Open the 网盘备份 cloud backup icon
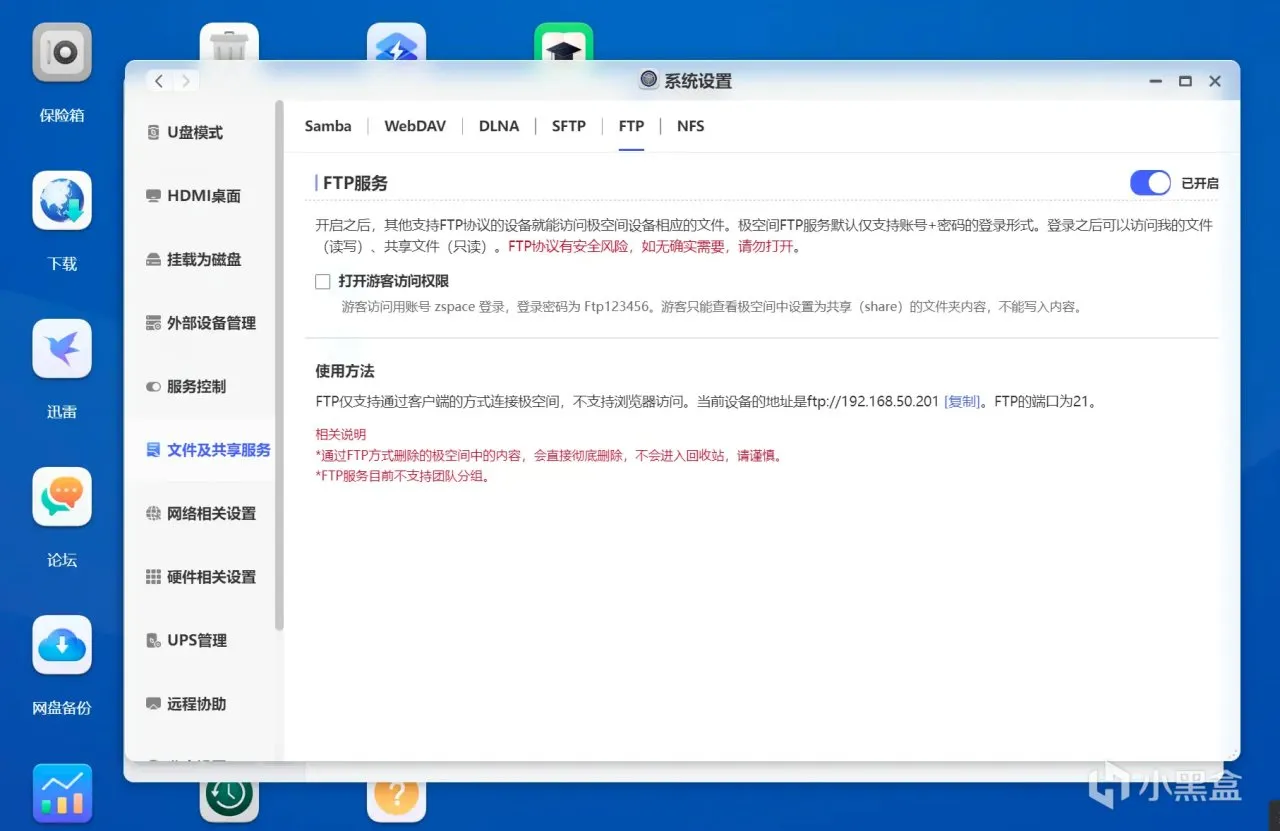 (62, 645)
